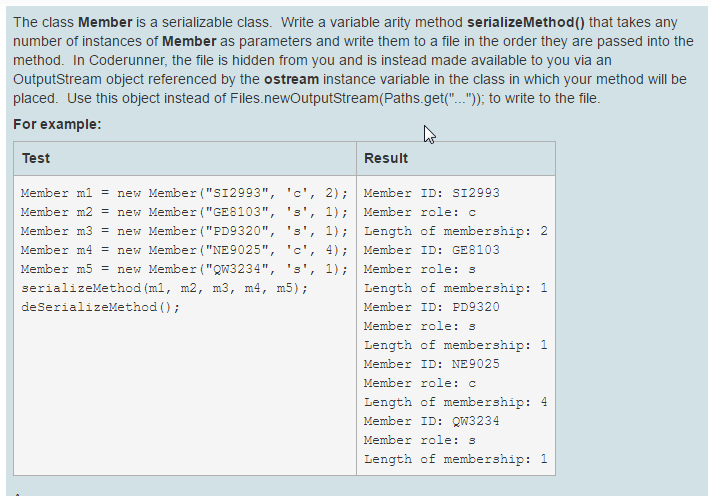
Task: Click the serializeMethod(m1, m2, m3, m4, m5) call
Action: coord(165,288)
